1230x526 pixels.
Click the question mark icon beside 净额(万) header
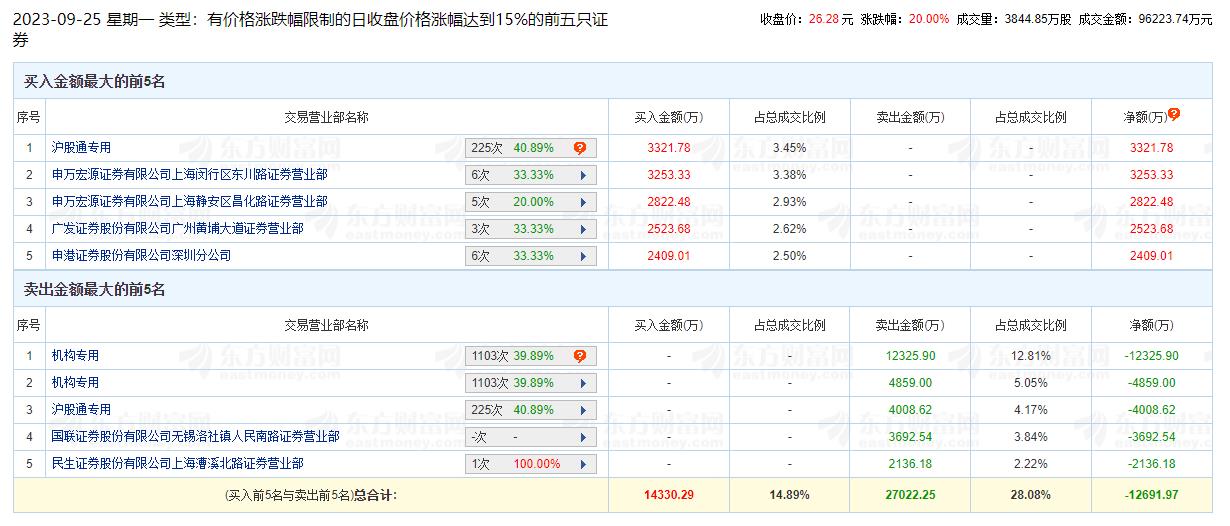click(1174, 114)
